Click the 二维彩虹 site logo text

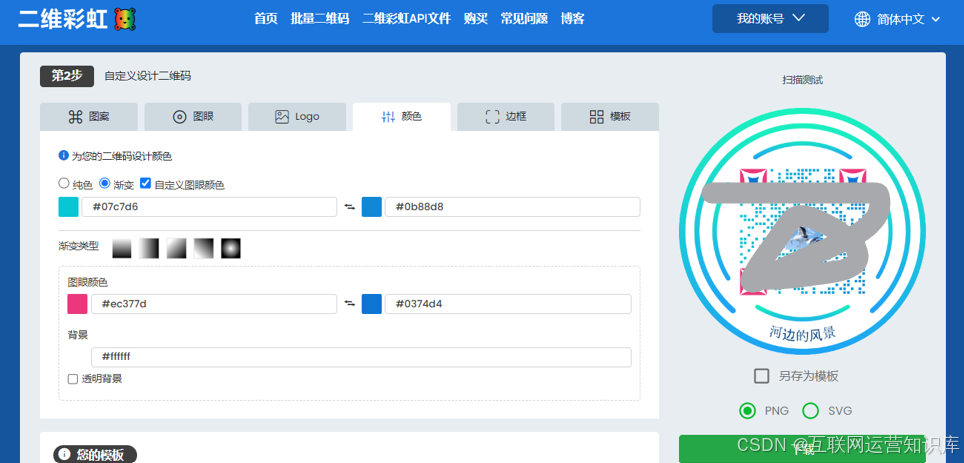(x=64, y=20)
